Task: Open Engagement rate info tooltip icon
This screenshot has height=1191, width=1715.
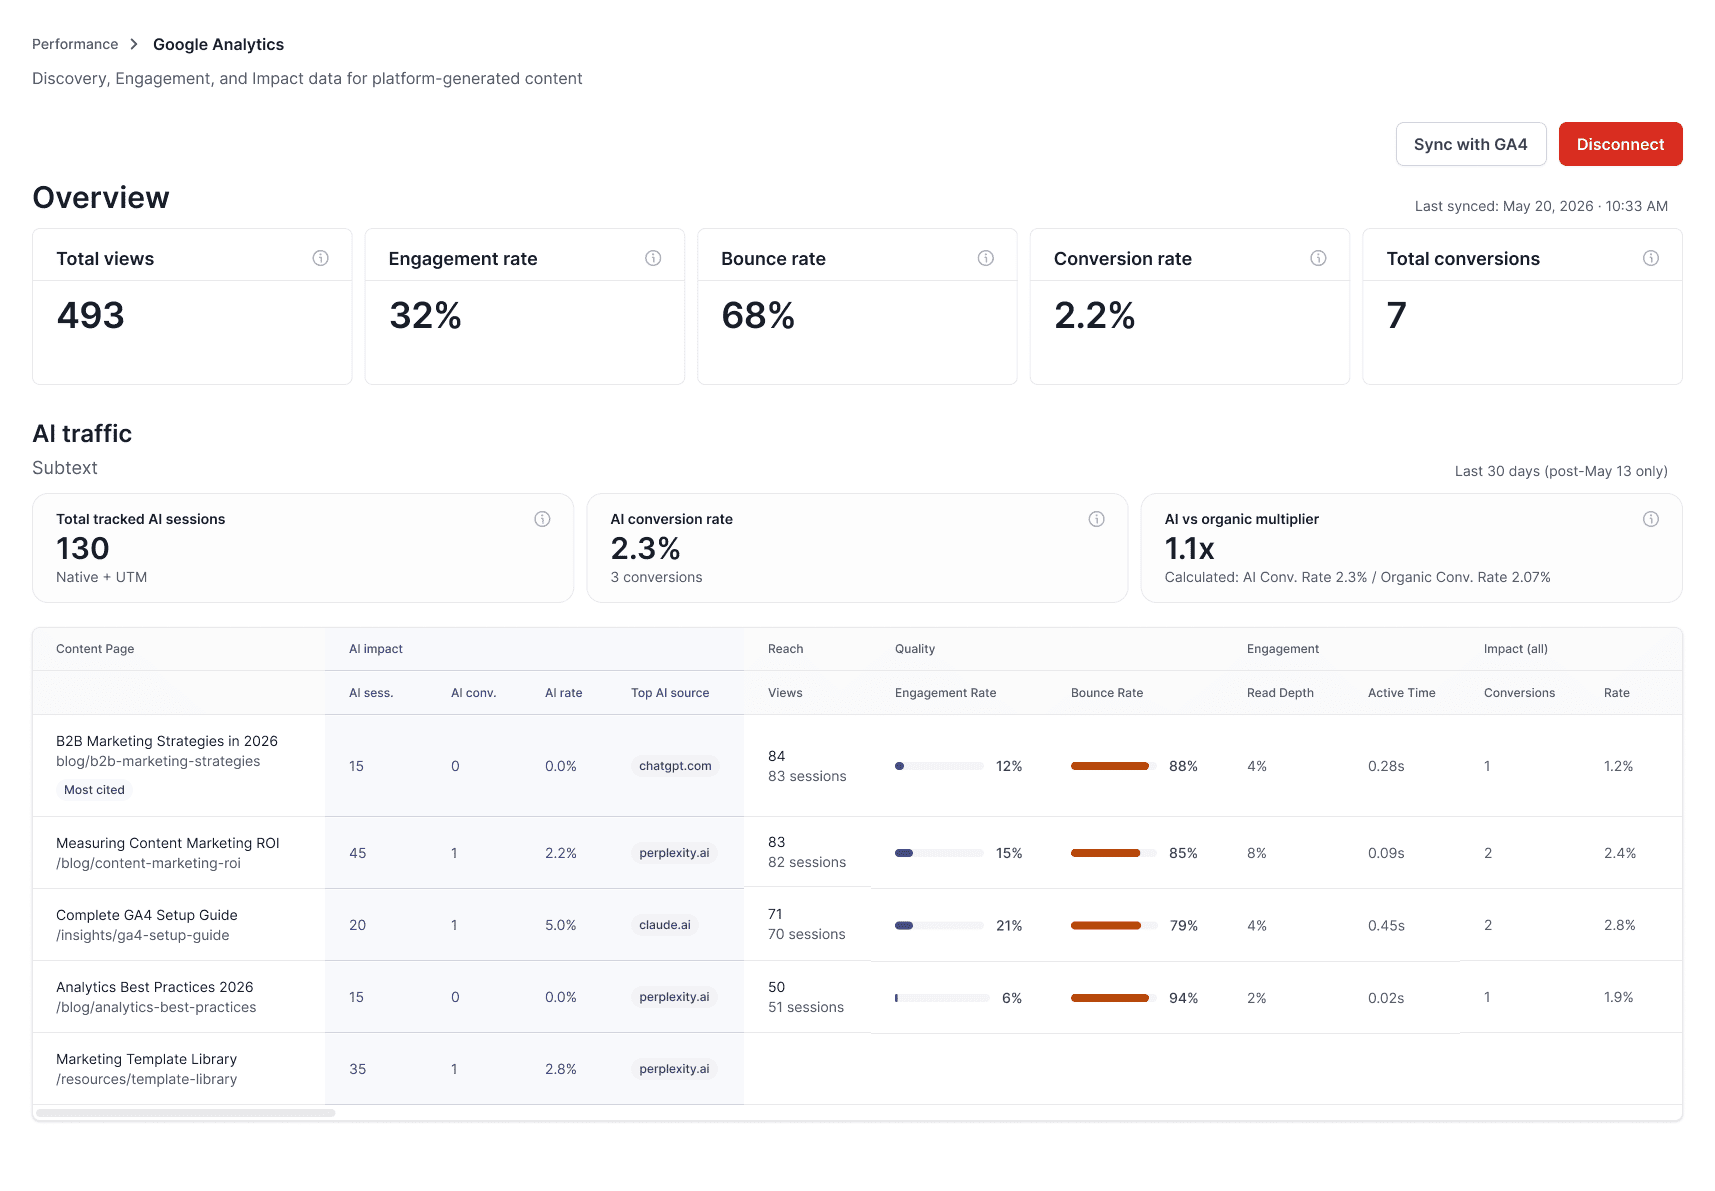Action: click(x=653, y=258)
